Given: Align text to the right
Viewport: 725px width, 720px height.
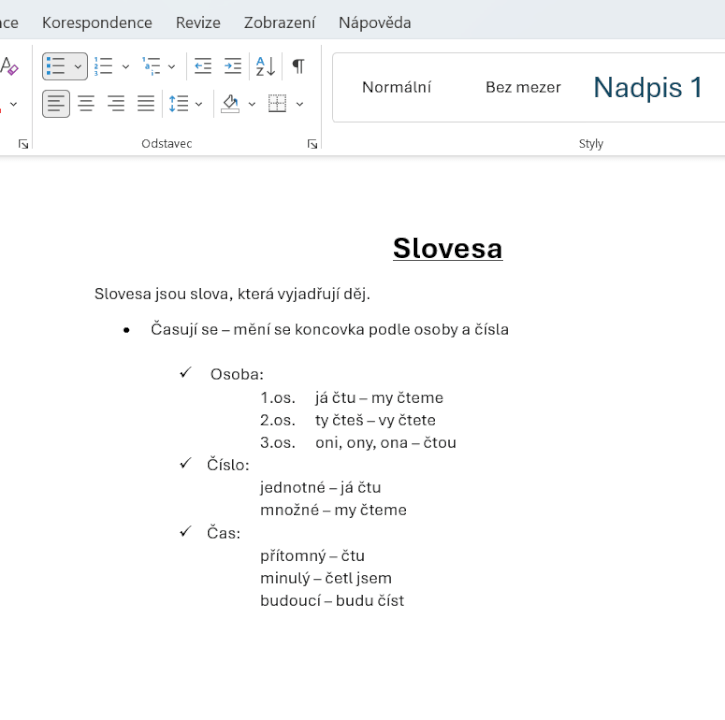Looking at the screenshot, I should point(116,104).
